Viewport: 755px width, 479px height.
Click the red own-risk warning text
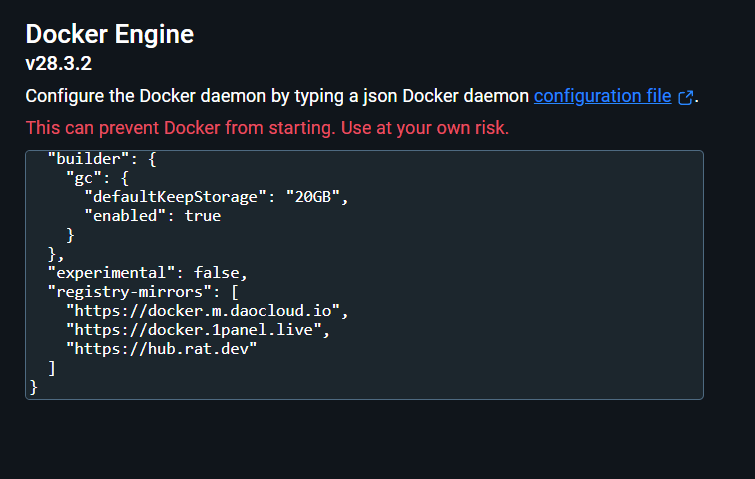tap(267, 128)
